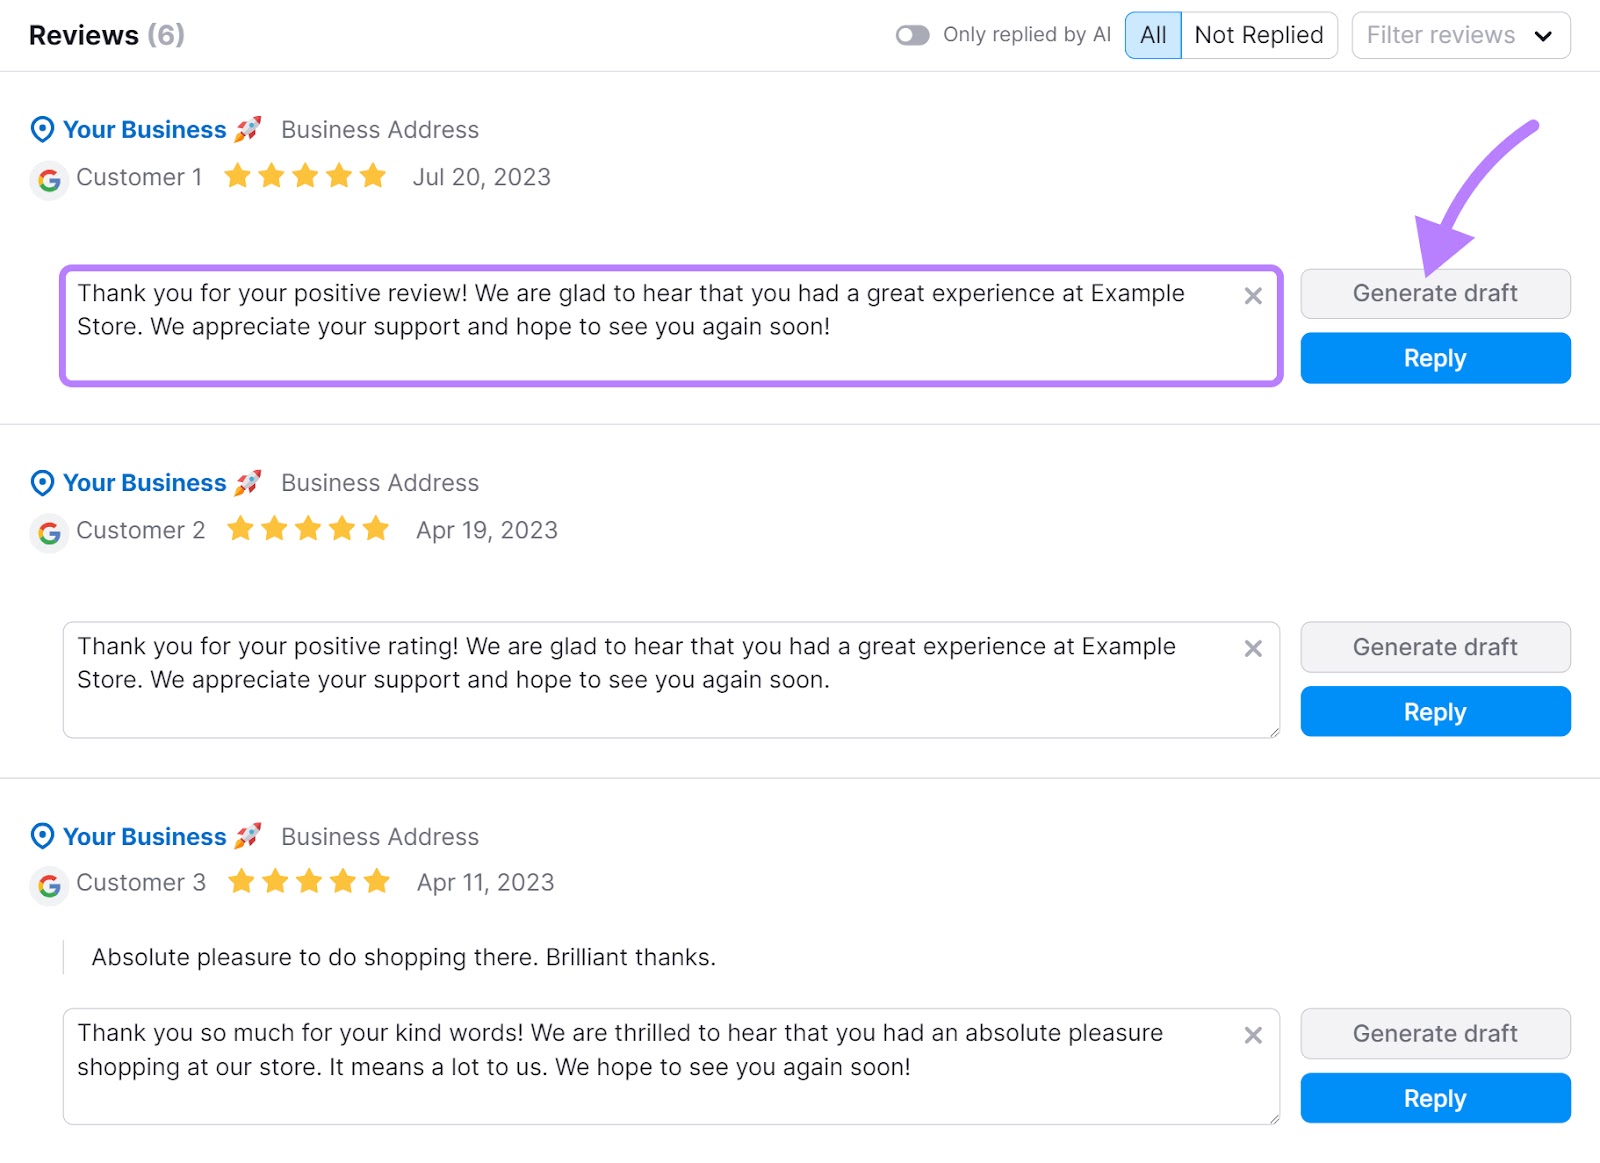Switch to the Not Replied tab

click(x=1259, y=34)
